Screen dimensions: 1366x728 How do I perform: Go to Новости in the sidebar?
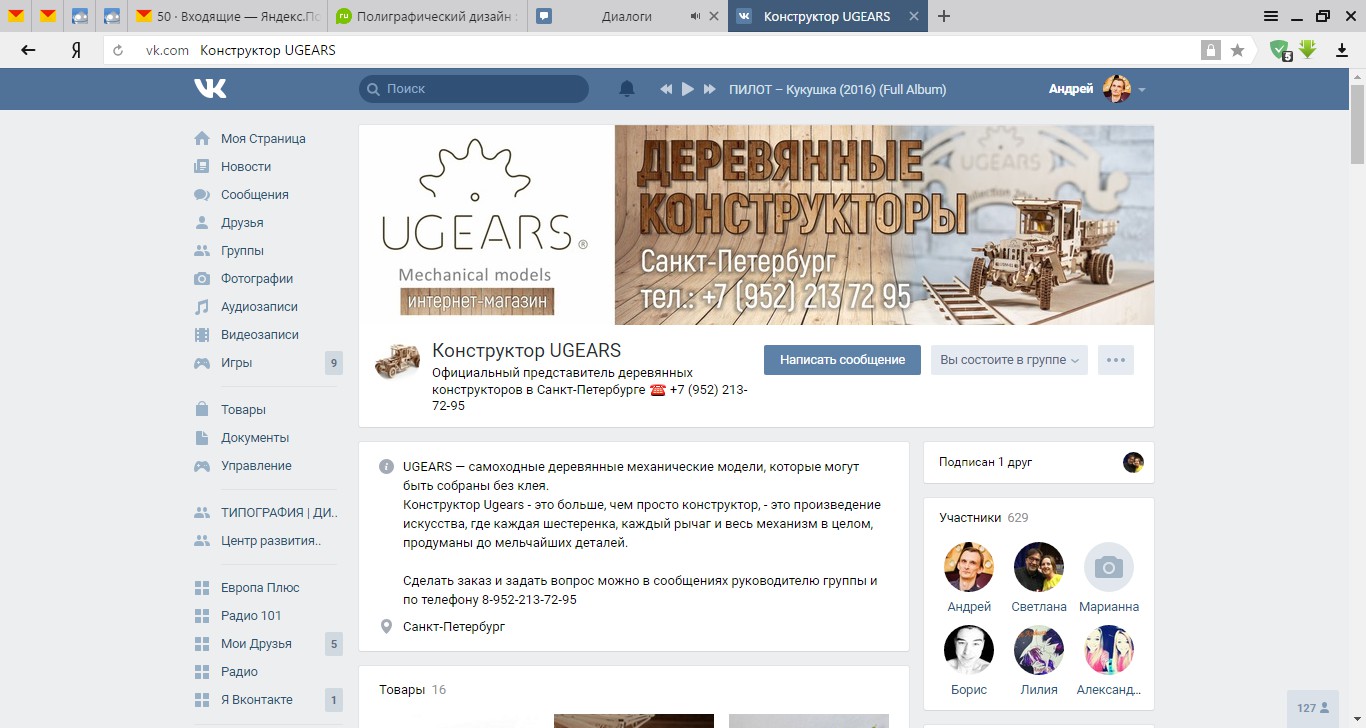click(x=246, y=167)
